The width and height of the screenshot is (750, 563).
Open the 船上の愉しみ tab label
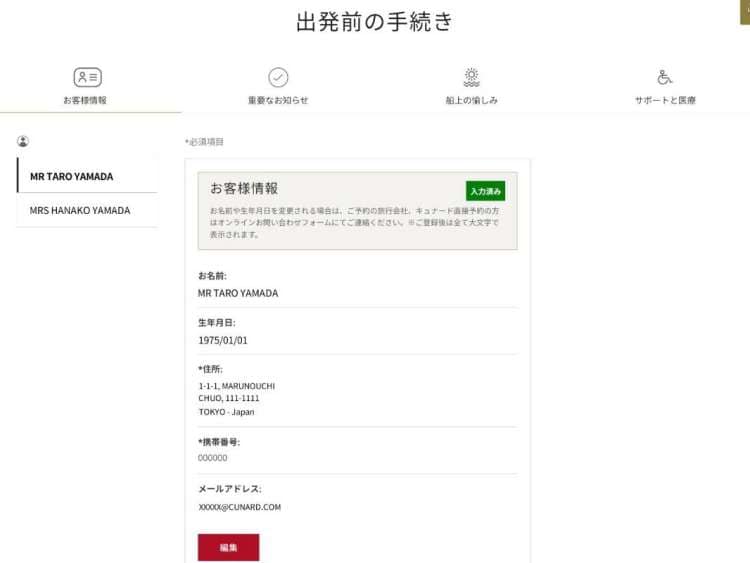click(471, 100)
